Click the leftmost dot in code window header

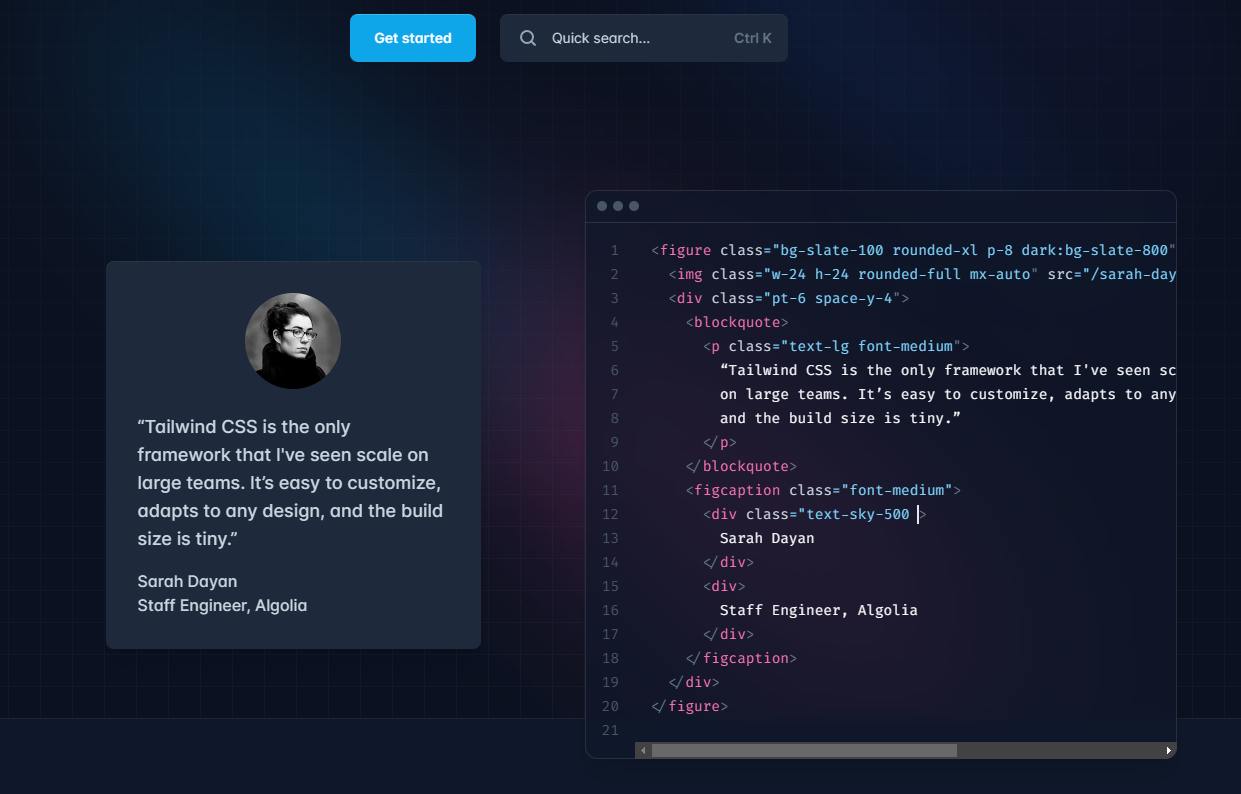pos(602,206)
